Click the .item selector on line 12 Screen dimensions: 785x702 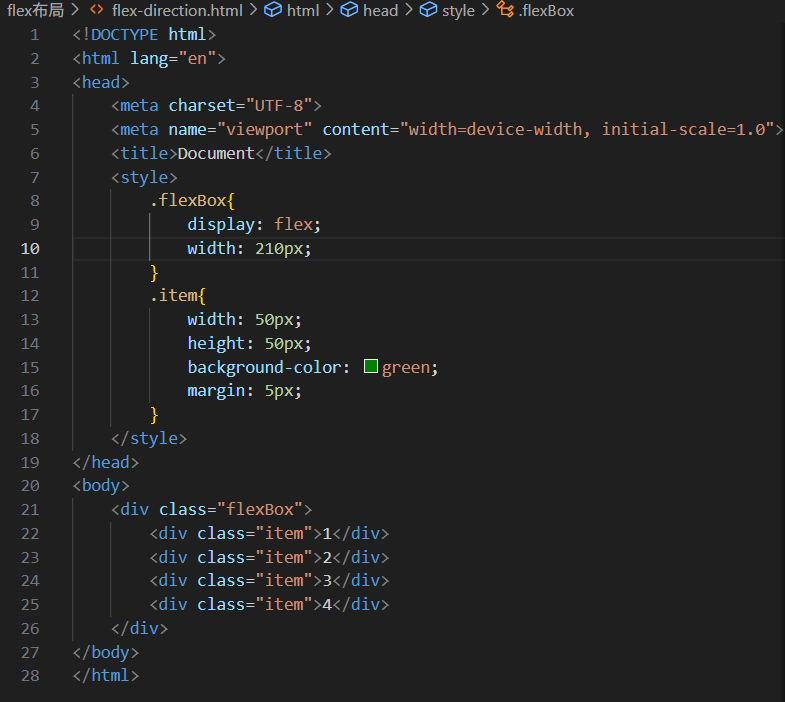(173, 295)
